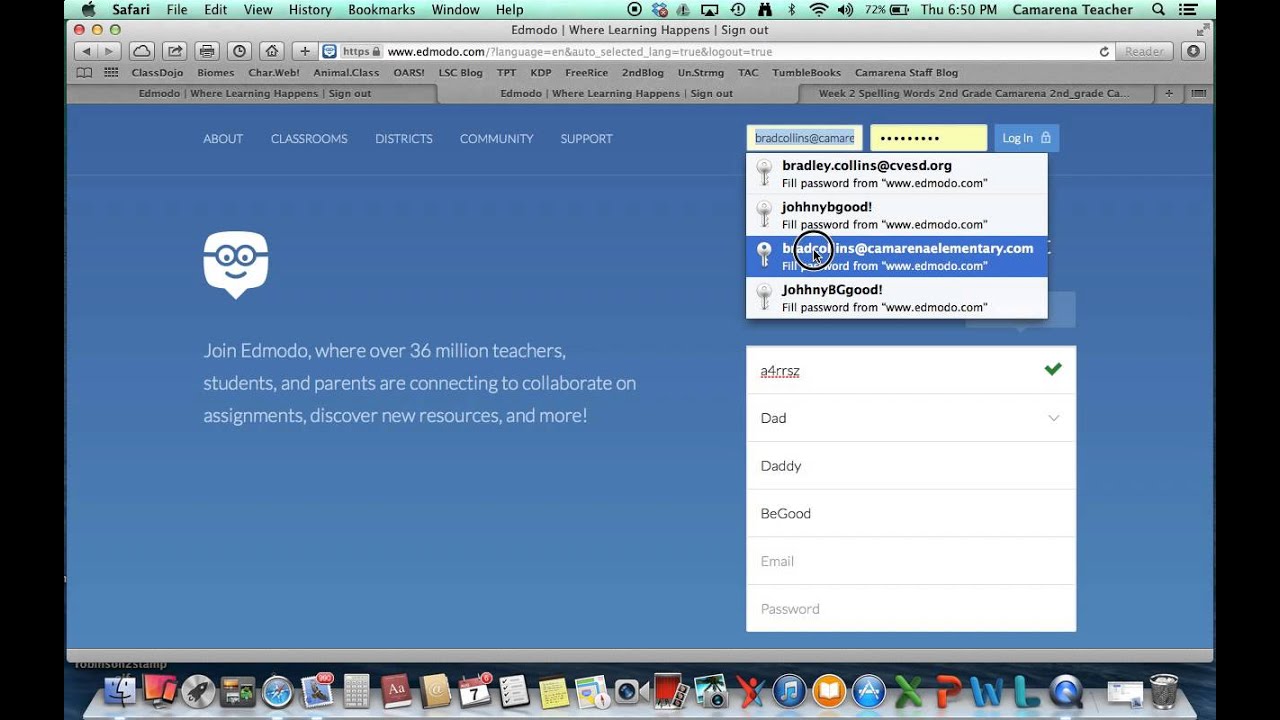Open the Calendar app in Dock

(474, 691)
